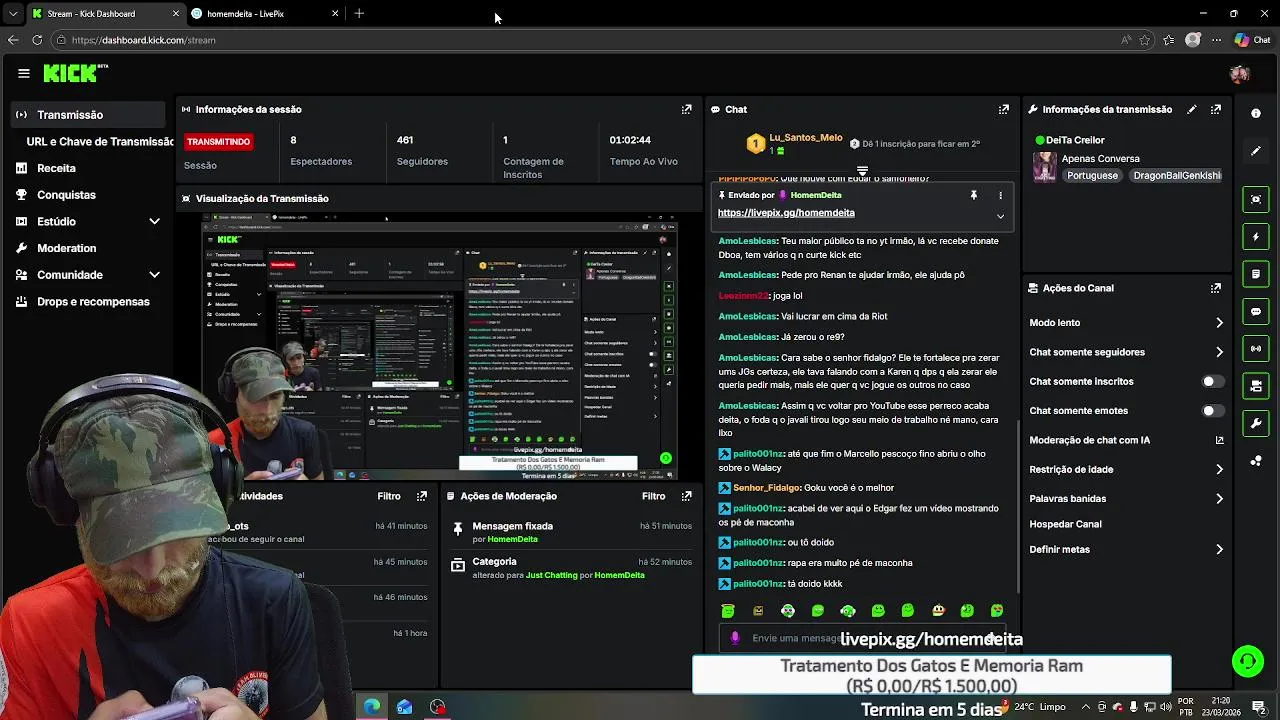Click the pencil icon in right rail
Image resolution: width=1280 pixels, height=720 pixels.
click(x=1256, y=151)
